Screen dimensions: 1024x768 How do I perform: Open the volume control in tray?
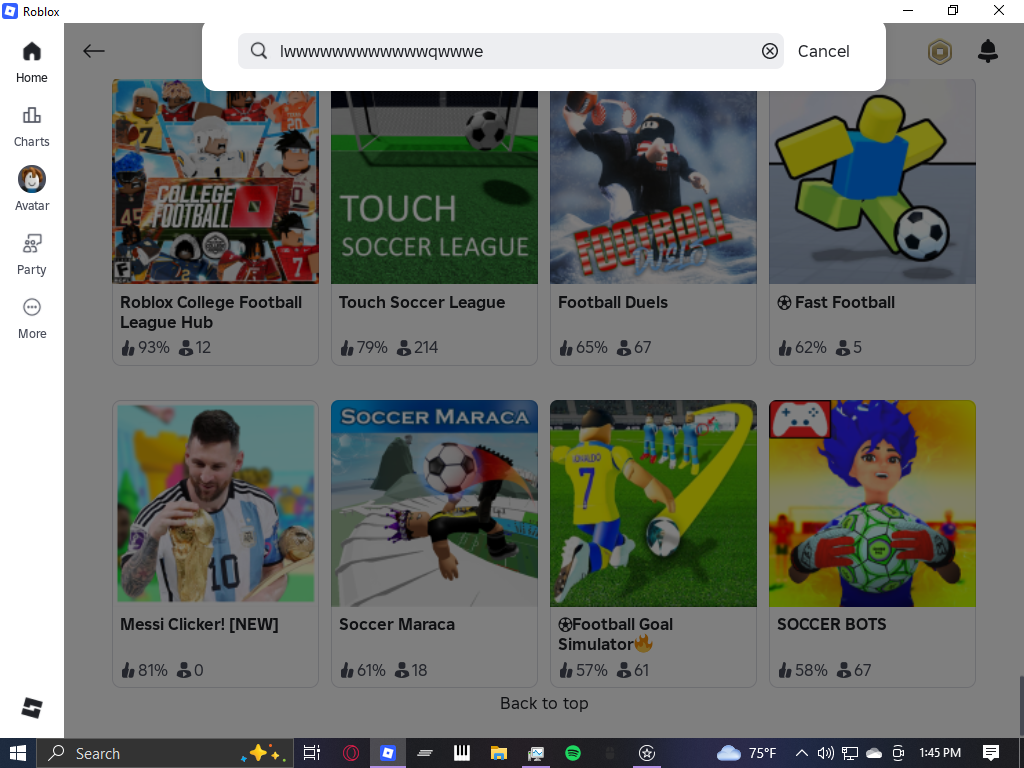coord(825,753)
